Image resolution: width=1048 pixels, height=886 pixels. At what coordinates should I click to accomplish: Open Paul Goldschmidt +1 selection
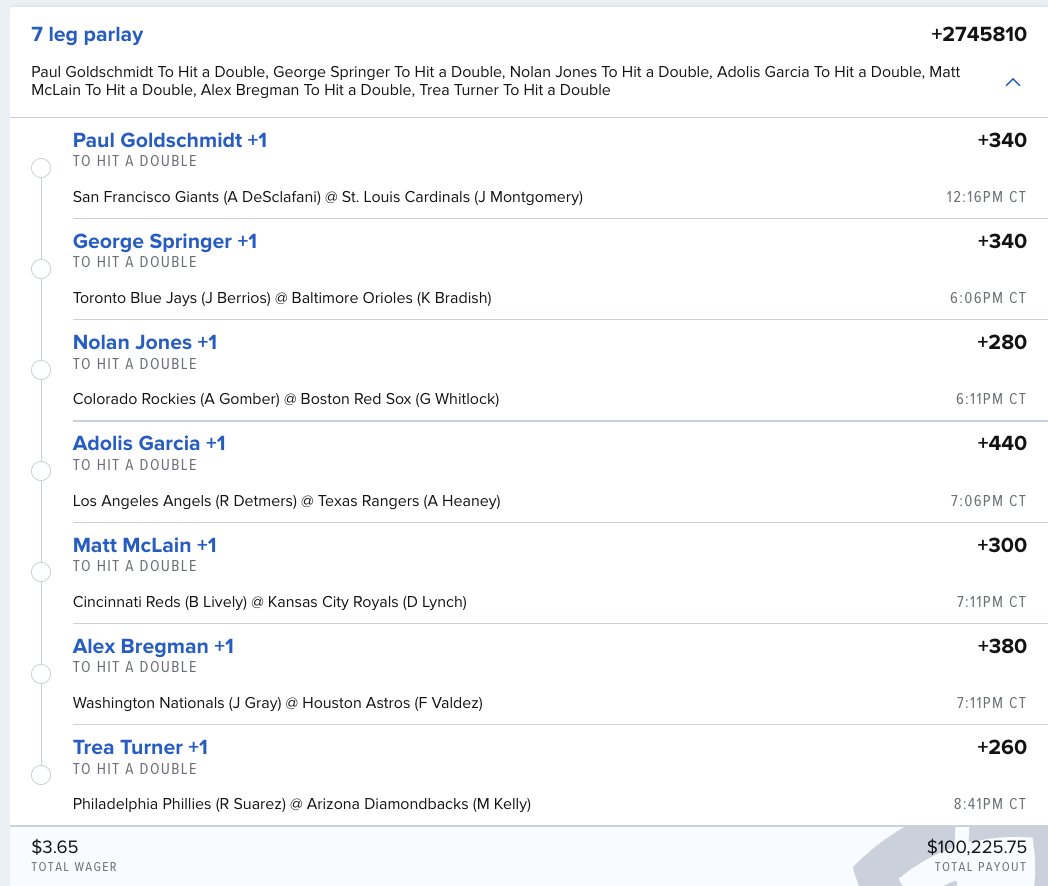pos(170,140)
